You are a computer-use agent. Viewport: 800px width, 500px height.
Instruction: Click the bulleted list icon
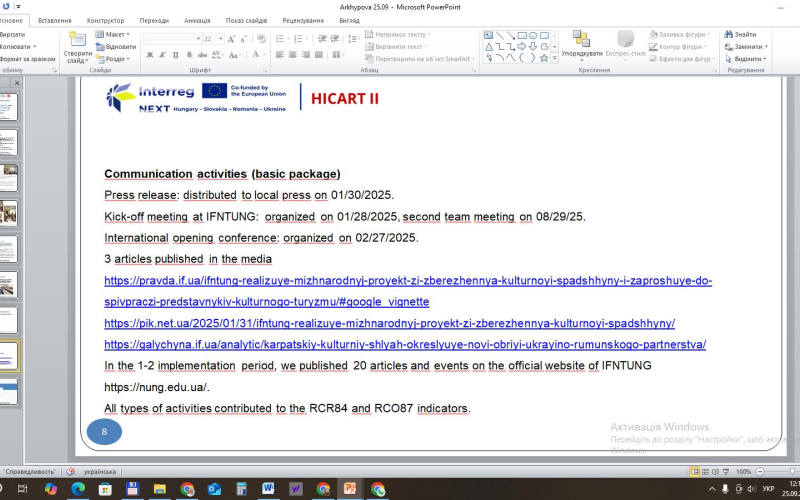tap(280, 37)
